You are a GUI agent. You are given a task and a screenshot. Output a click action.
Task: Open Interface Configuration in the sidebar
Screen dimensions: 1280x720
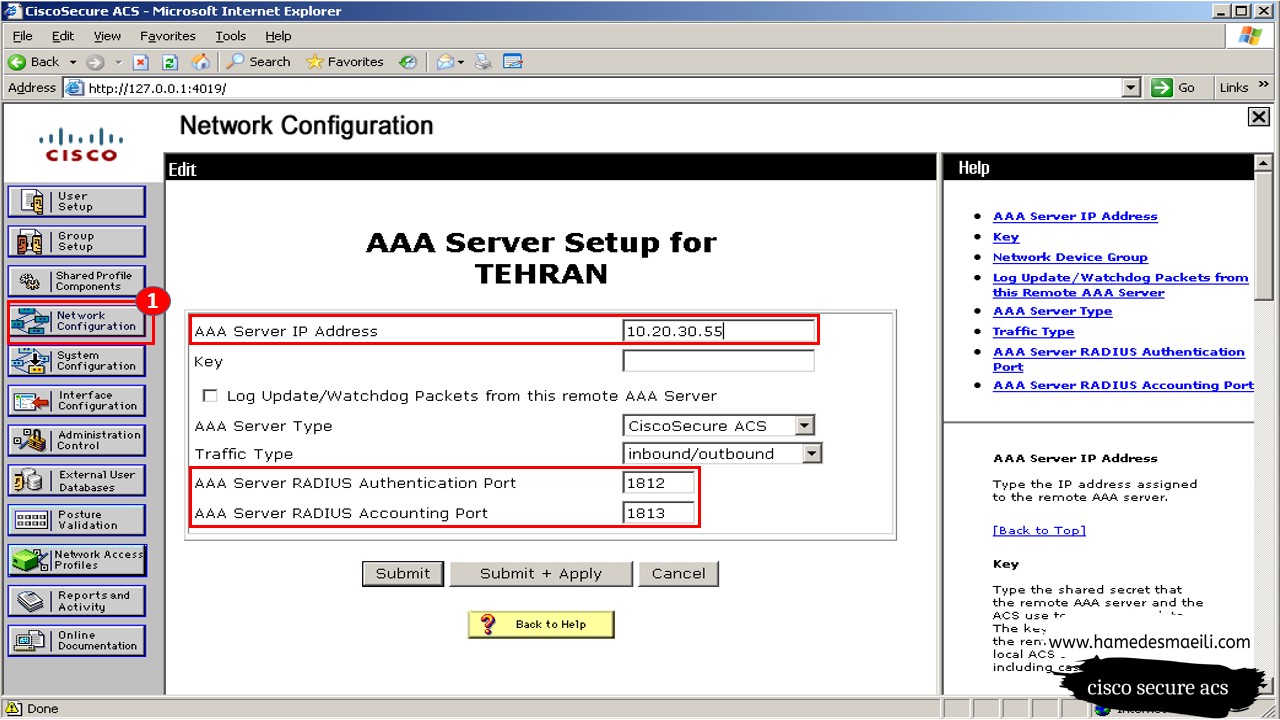tap(76, 401)
